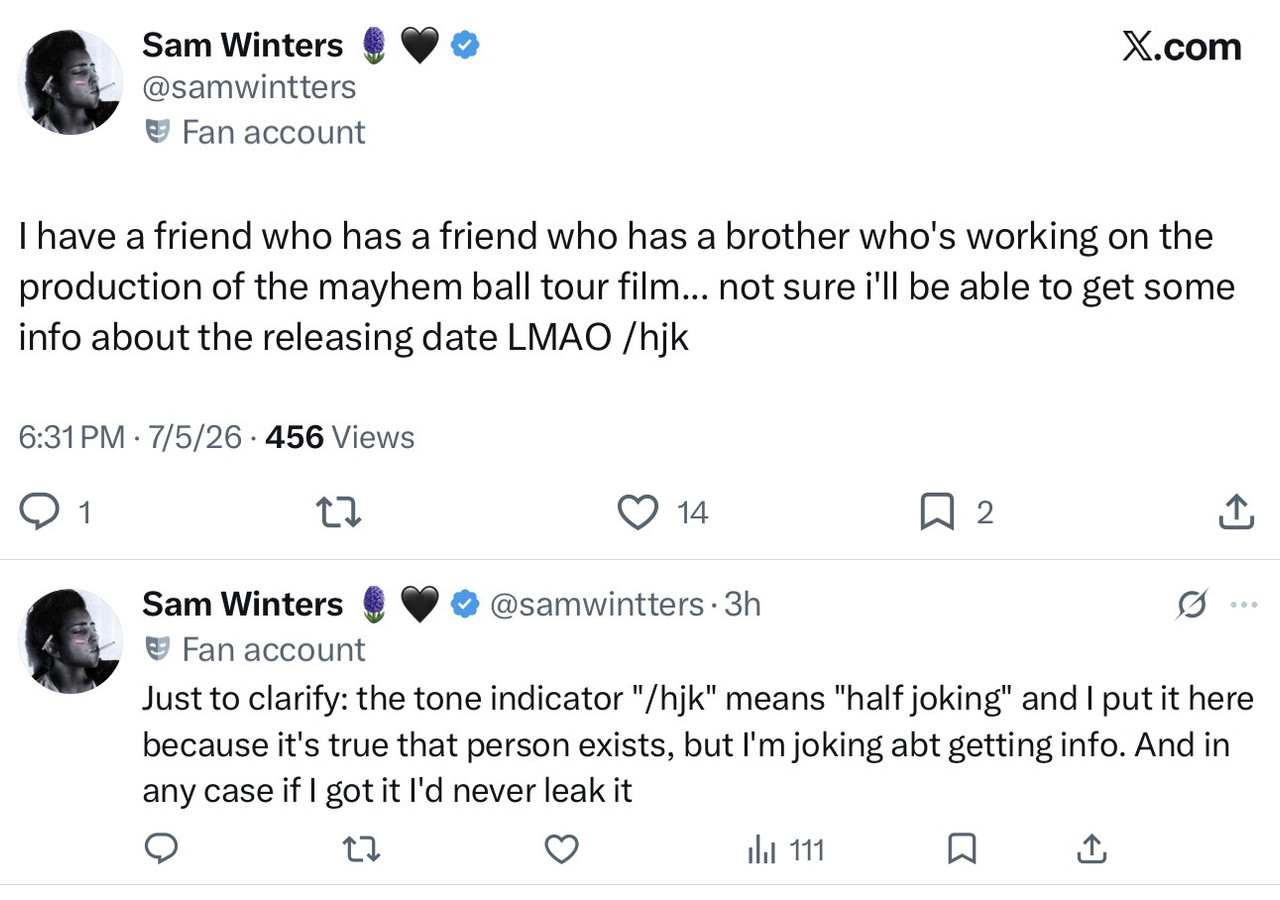Click the Grok slashed-circle icon on reply
The height and width of the screenshot is (900, 1280).
[x=1194, y=605]
